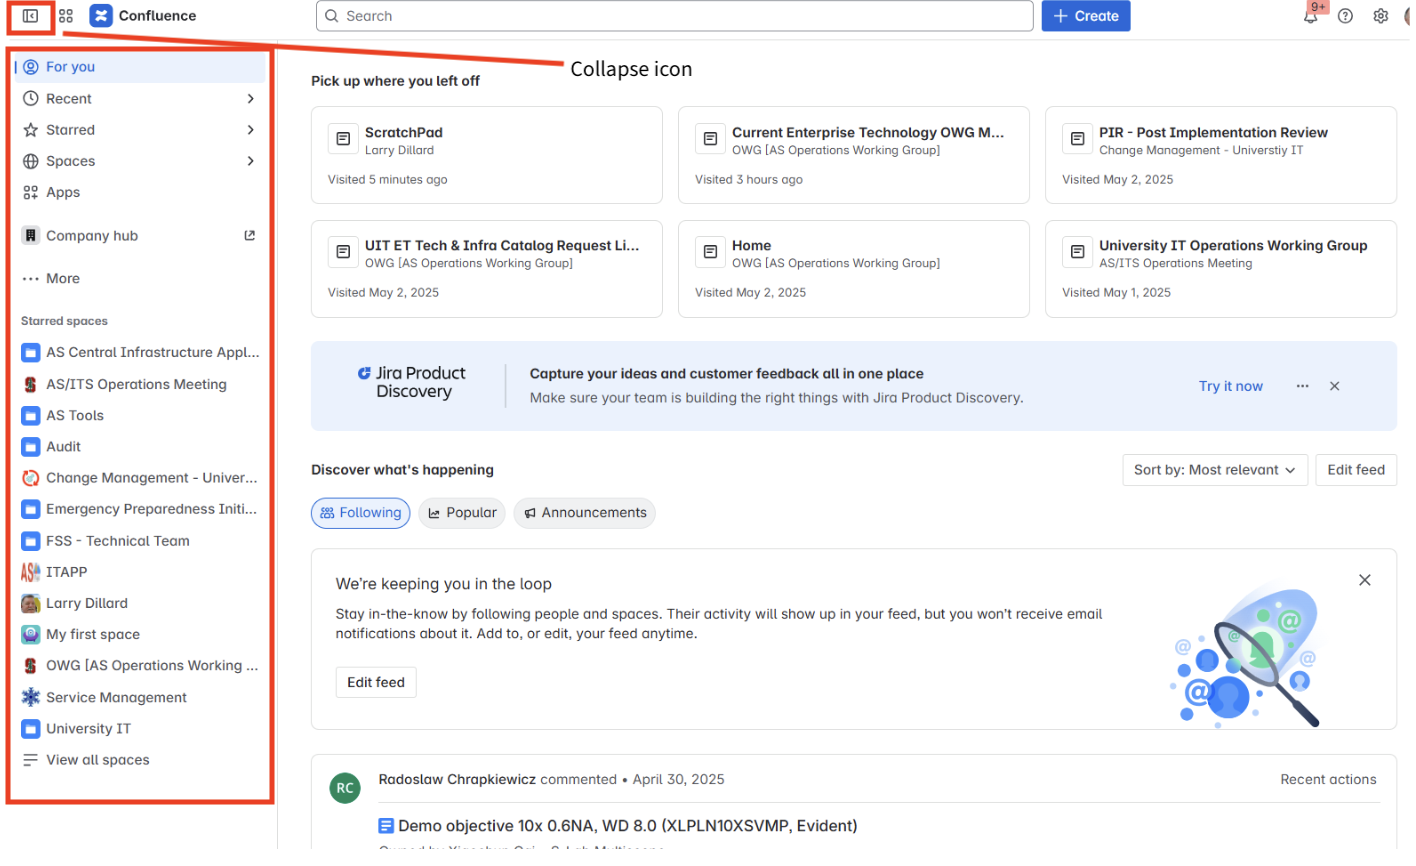Switch to the Popular feed filter

coord(461,512)
